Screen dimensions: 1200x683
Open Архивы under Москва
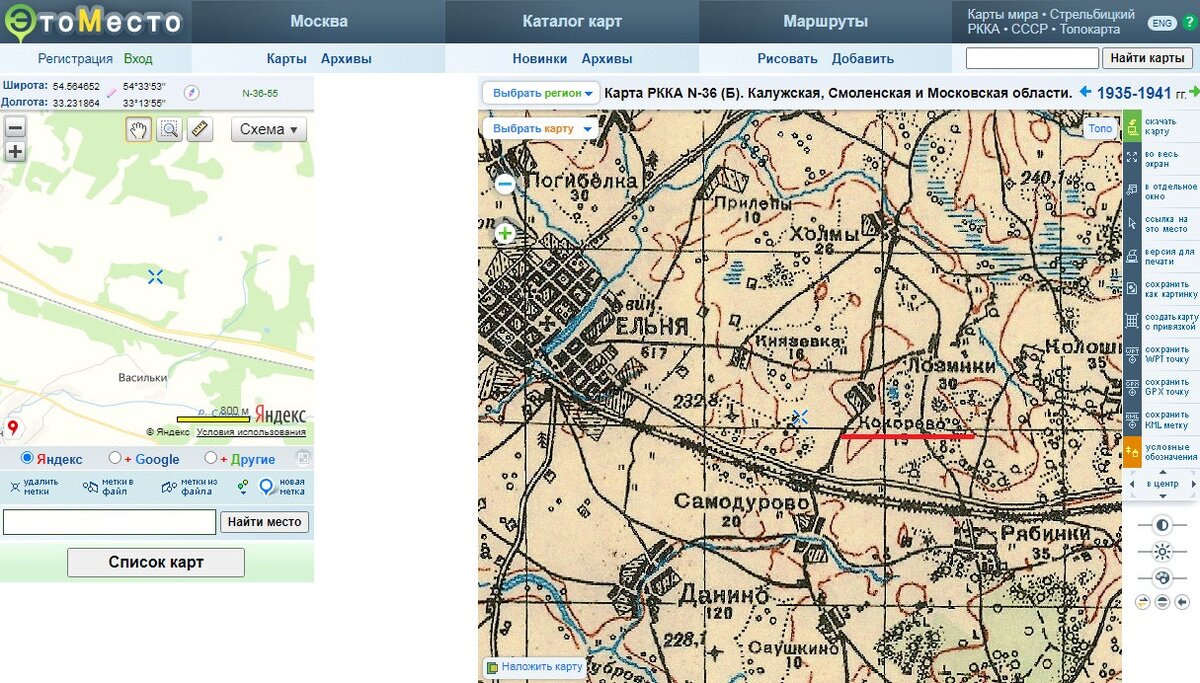click(x=346, y=59)
